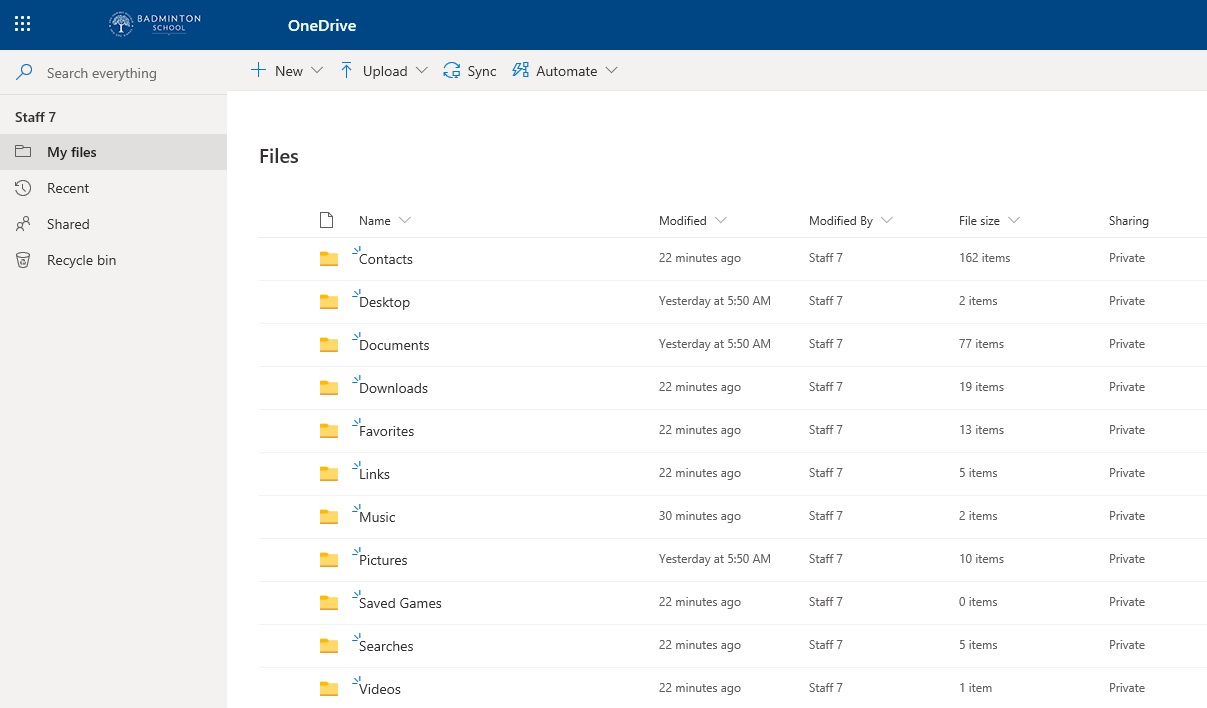This screenshot has height=708, width=1207.
Task: Open the File size column dropdown
Action: [1014, 221]
